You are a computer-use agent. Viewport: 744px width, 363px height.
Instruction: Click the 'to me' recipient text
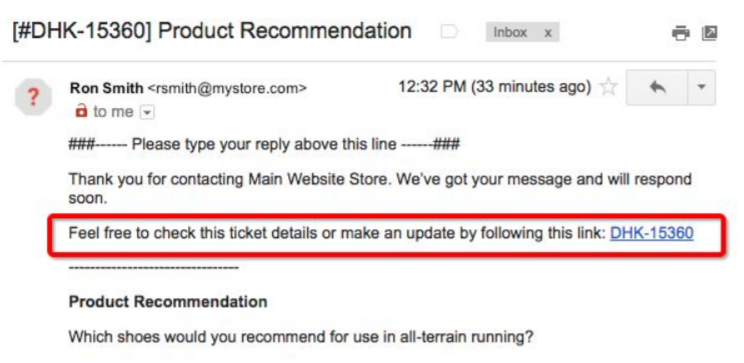pyautogui.click(x=113, y=112)
